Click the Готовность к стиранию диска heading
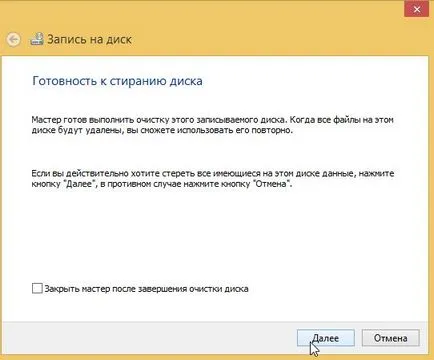This screenshot has height=360, width=434. [x=117, y=81]
